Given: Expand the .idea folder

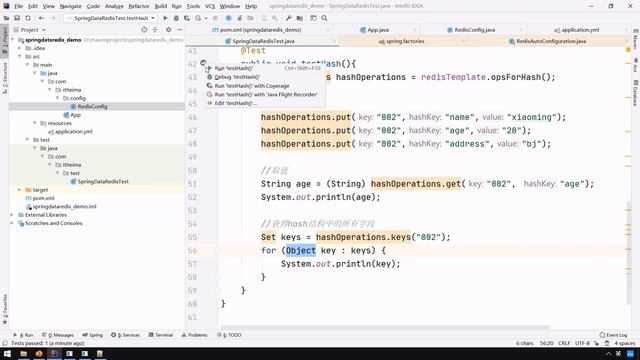Looking at the screenshot, I should 20,48.
